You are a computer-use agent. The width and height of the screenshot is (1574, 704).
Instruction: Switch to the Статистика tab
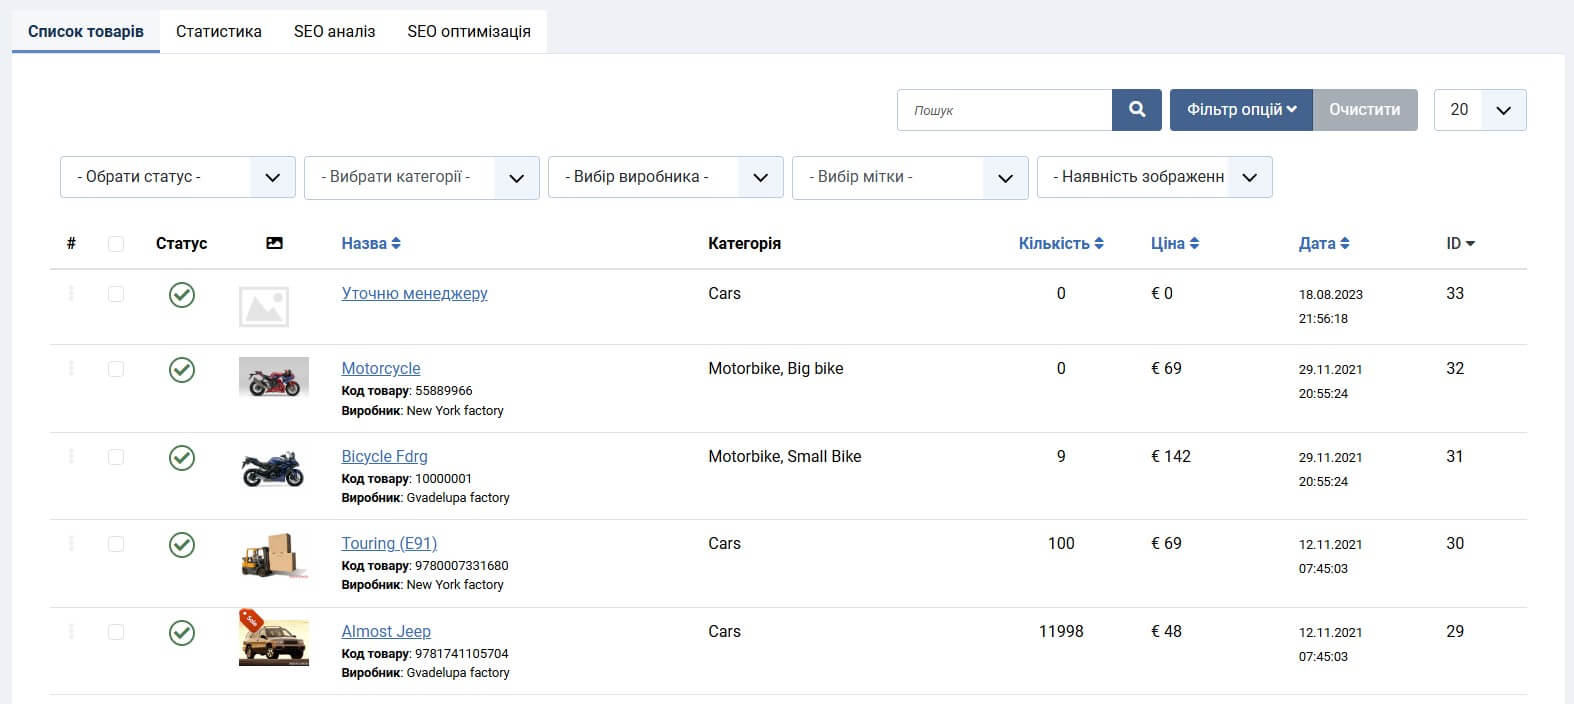point(218,31)
